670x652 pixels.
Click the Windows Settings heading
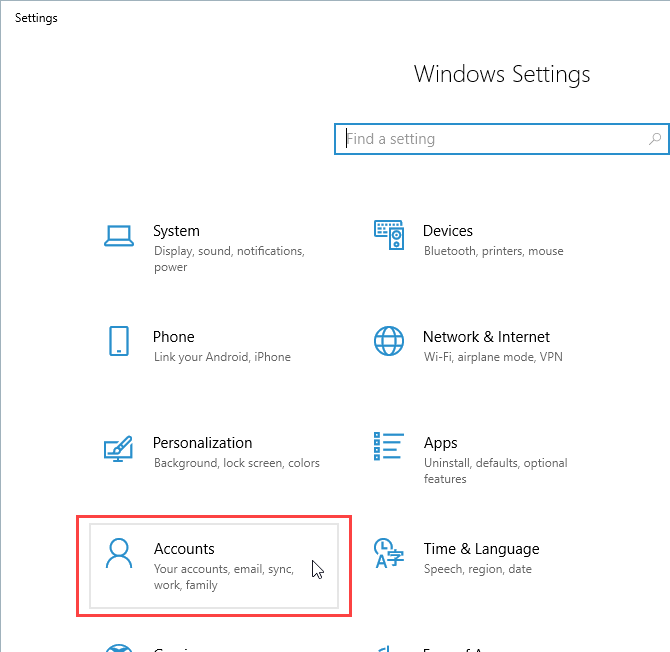(502, 74)
